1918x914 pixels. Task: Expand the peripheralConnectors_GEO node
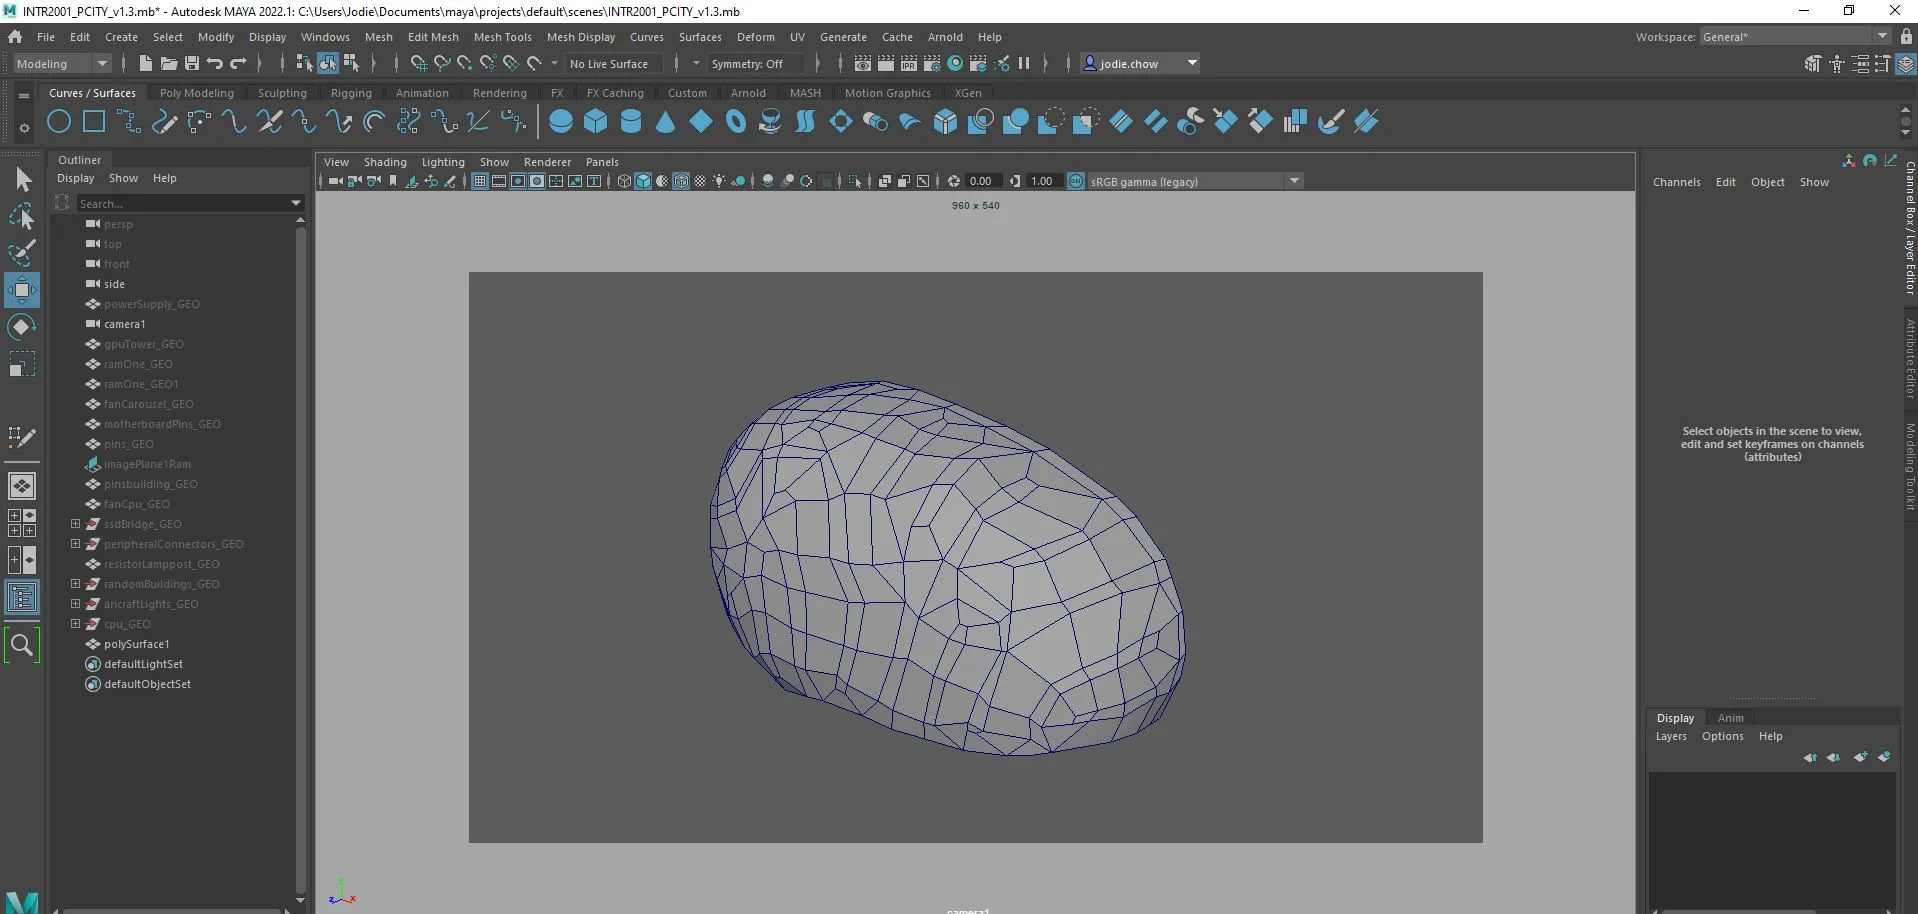click(x=75, y=543)
